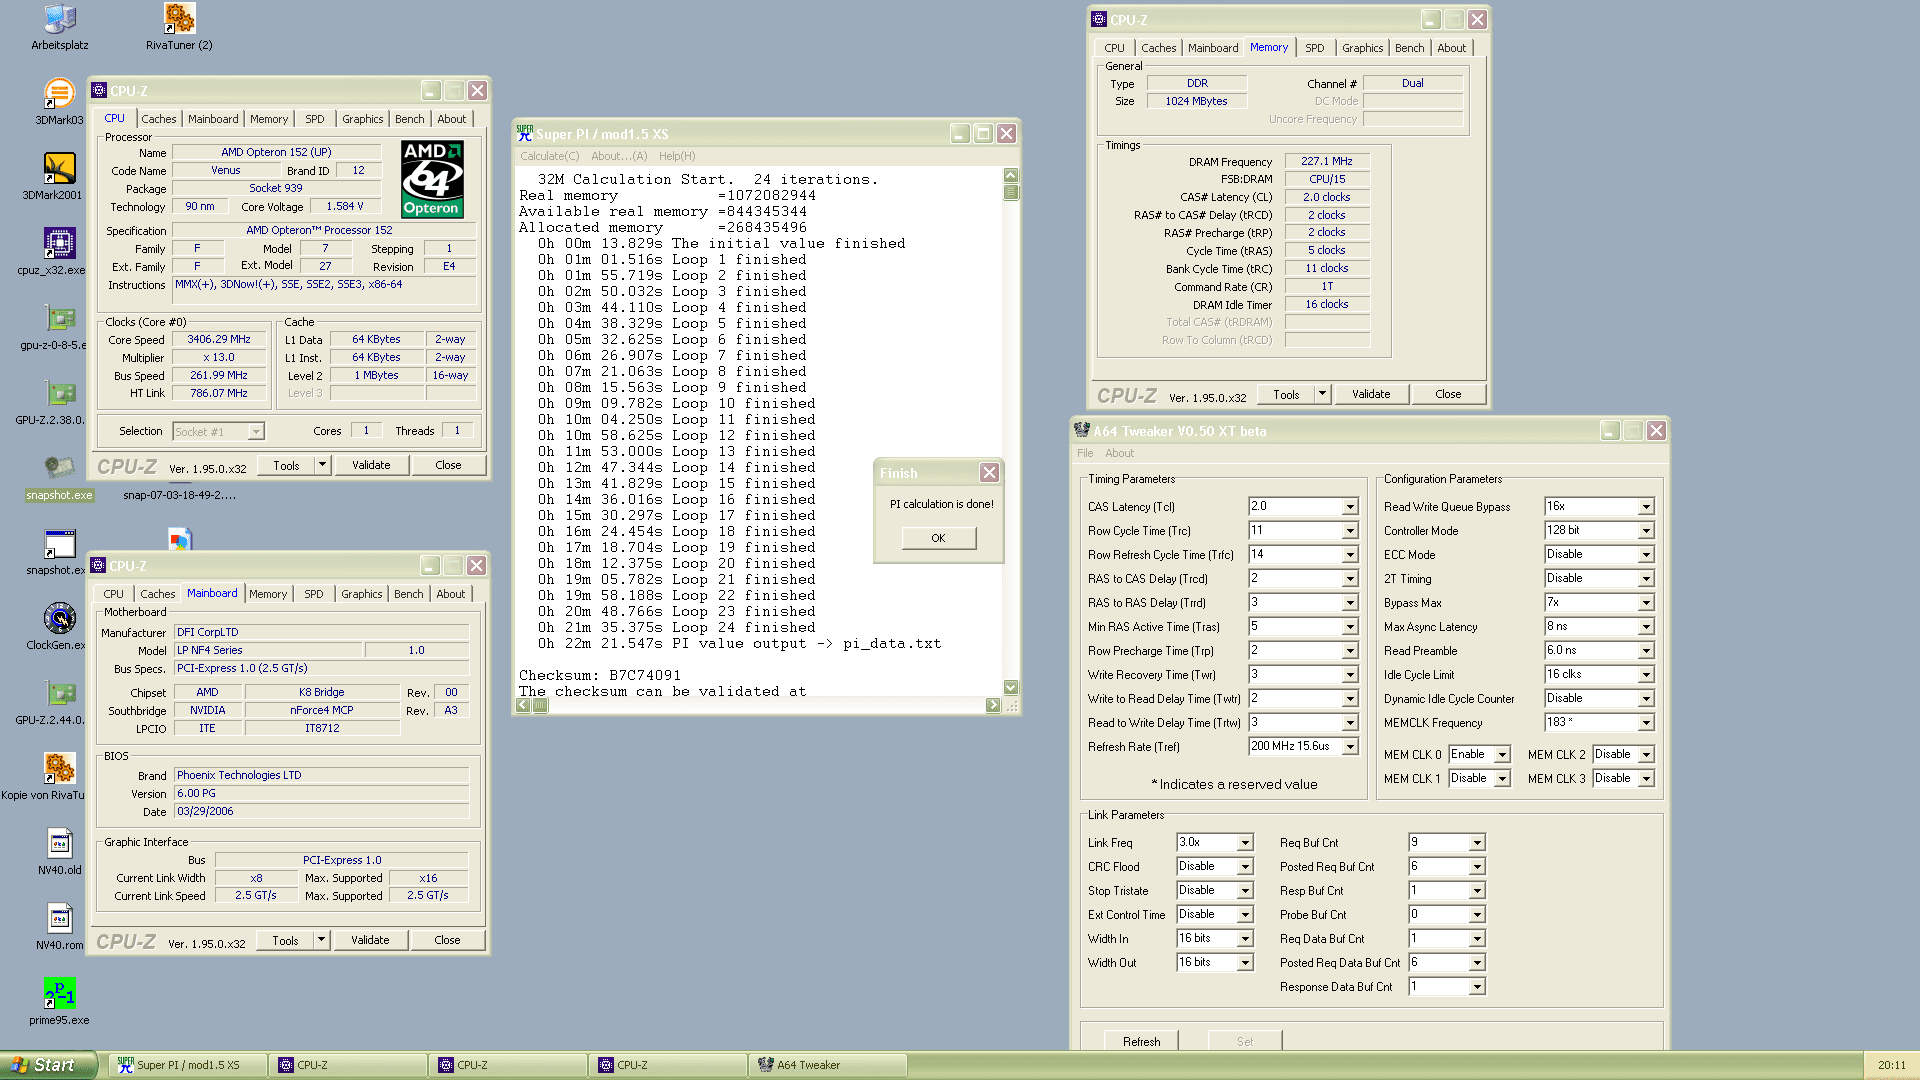Viewport: 1920px width, 1080px height.
Task: Switch to Caches tab in CPU-Z CPU window
Action: click(x=158, y=119)
